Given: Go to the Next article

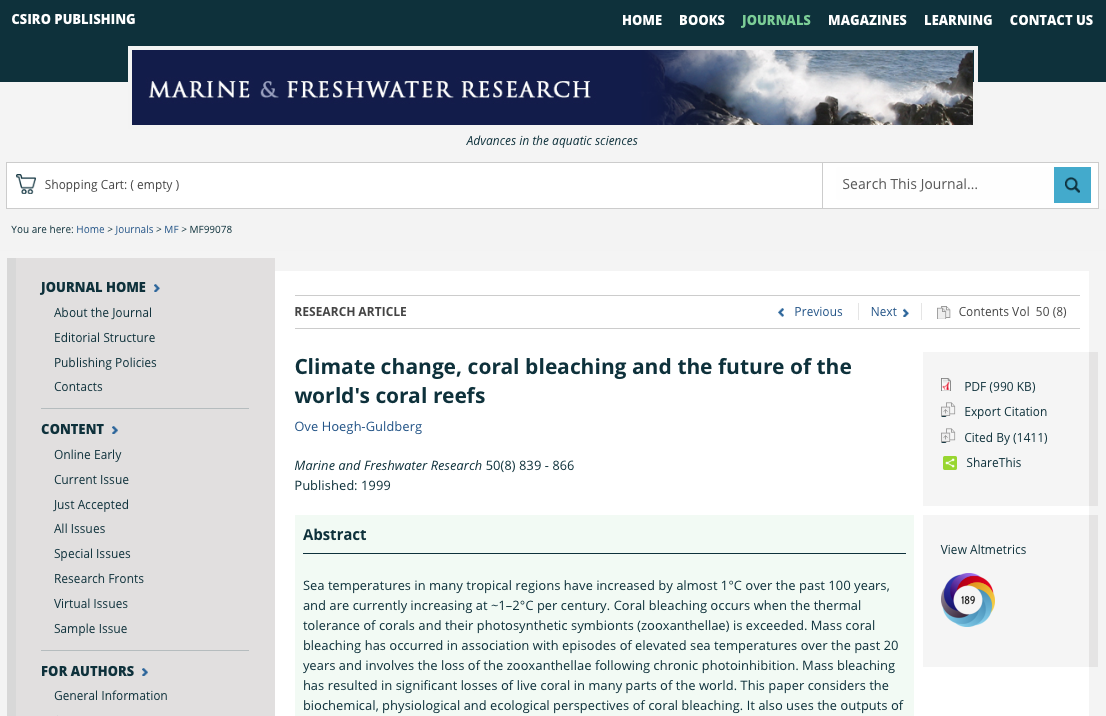Looking at the screenshot, I should pos(889,312).
